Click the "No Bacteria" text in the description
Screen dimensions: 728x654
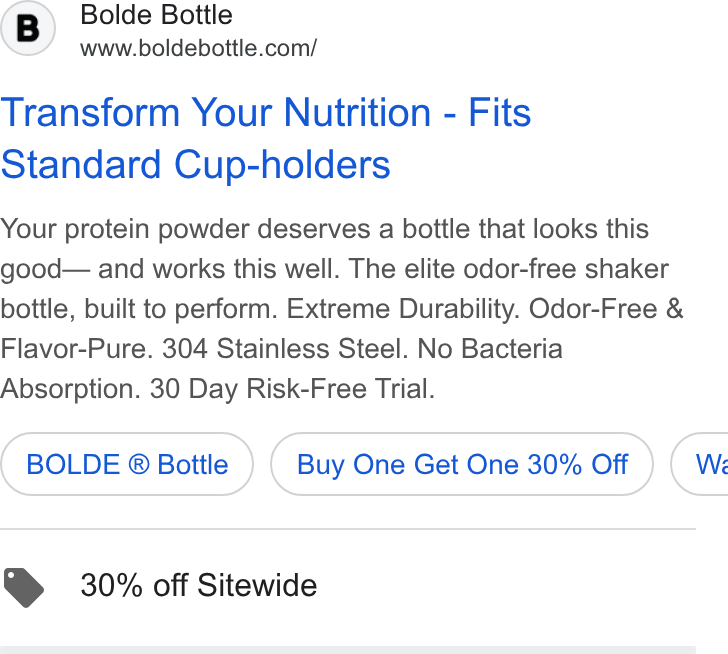490,349
